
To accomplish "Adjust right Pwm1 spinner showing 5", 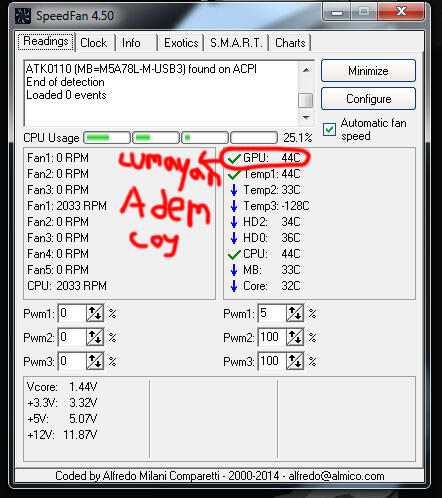I will (295, 313).
